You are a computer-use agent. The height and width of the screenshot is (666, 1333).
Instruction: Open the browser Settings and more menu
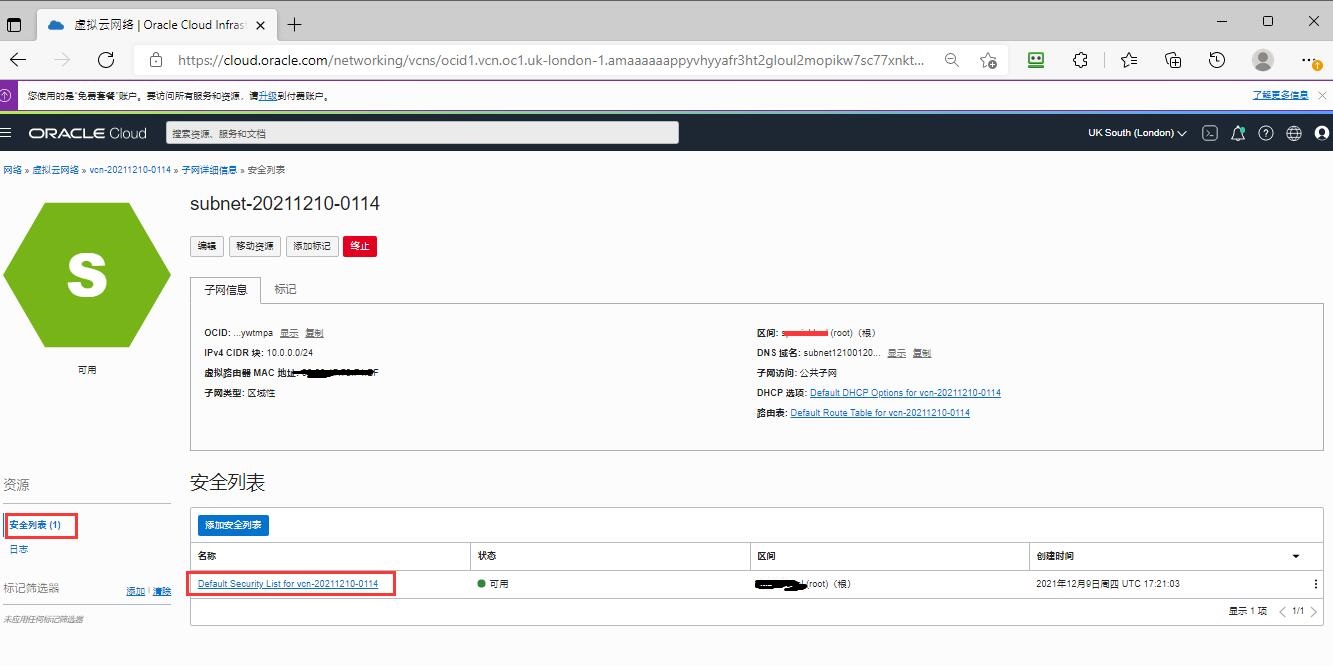[x=1311, y=60]
